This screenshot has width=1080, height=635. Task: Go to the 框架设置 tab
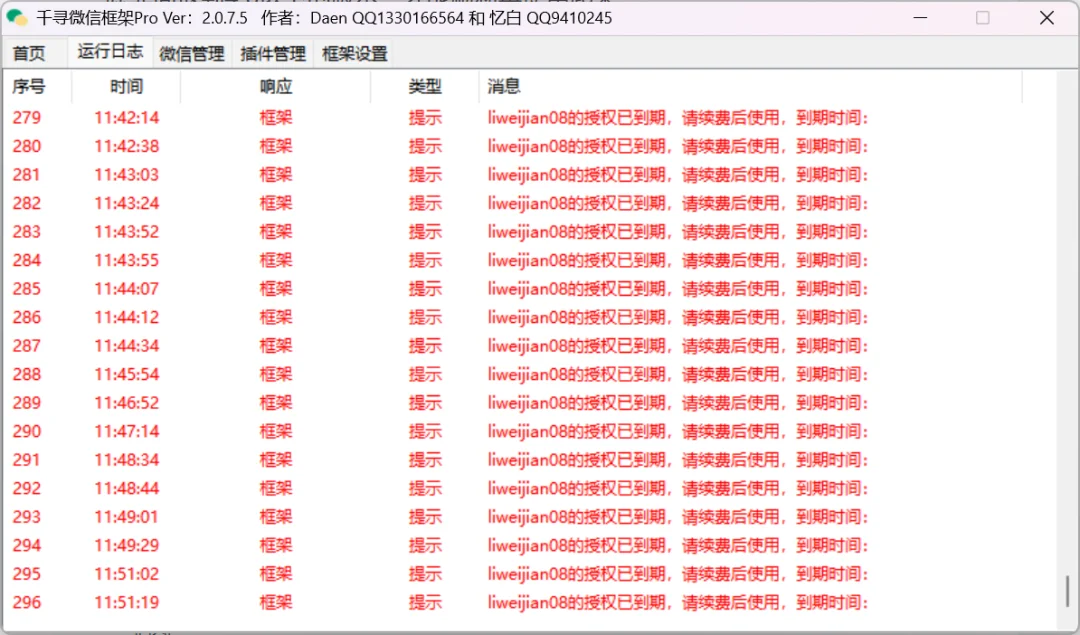click(355, 54)
